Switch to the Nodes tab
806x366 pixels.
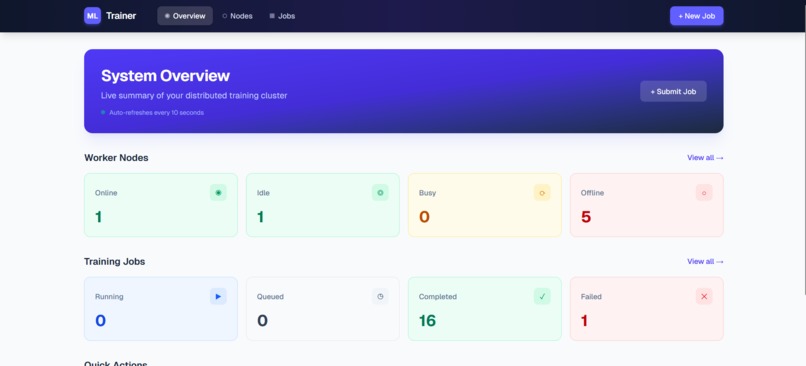(237, 16)
